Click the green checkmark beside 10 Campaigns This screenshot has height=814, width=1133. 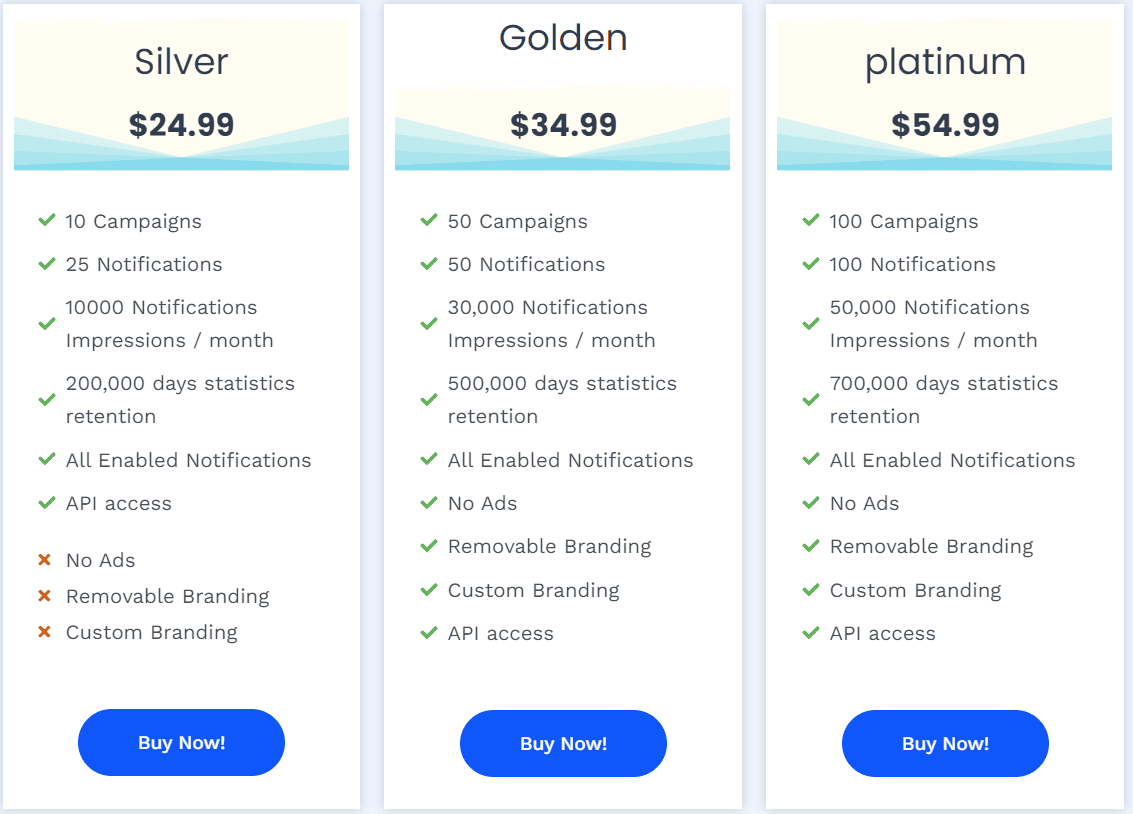point(46,222)
